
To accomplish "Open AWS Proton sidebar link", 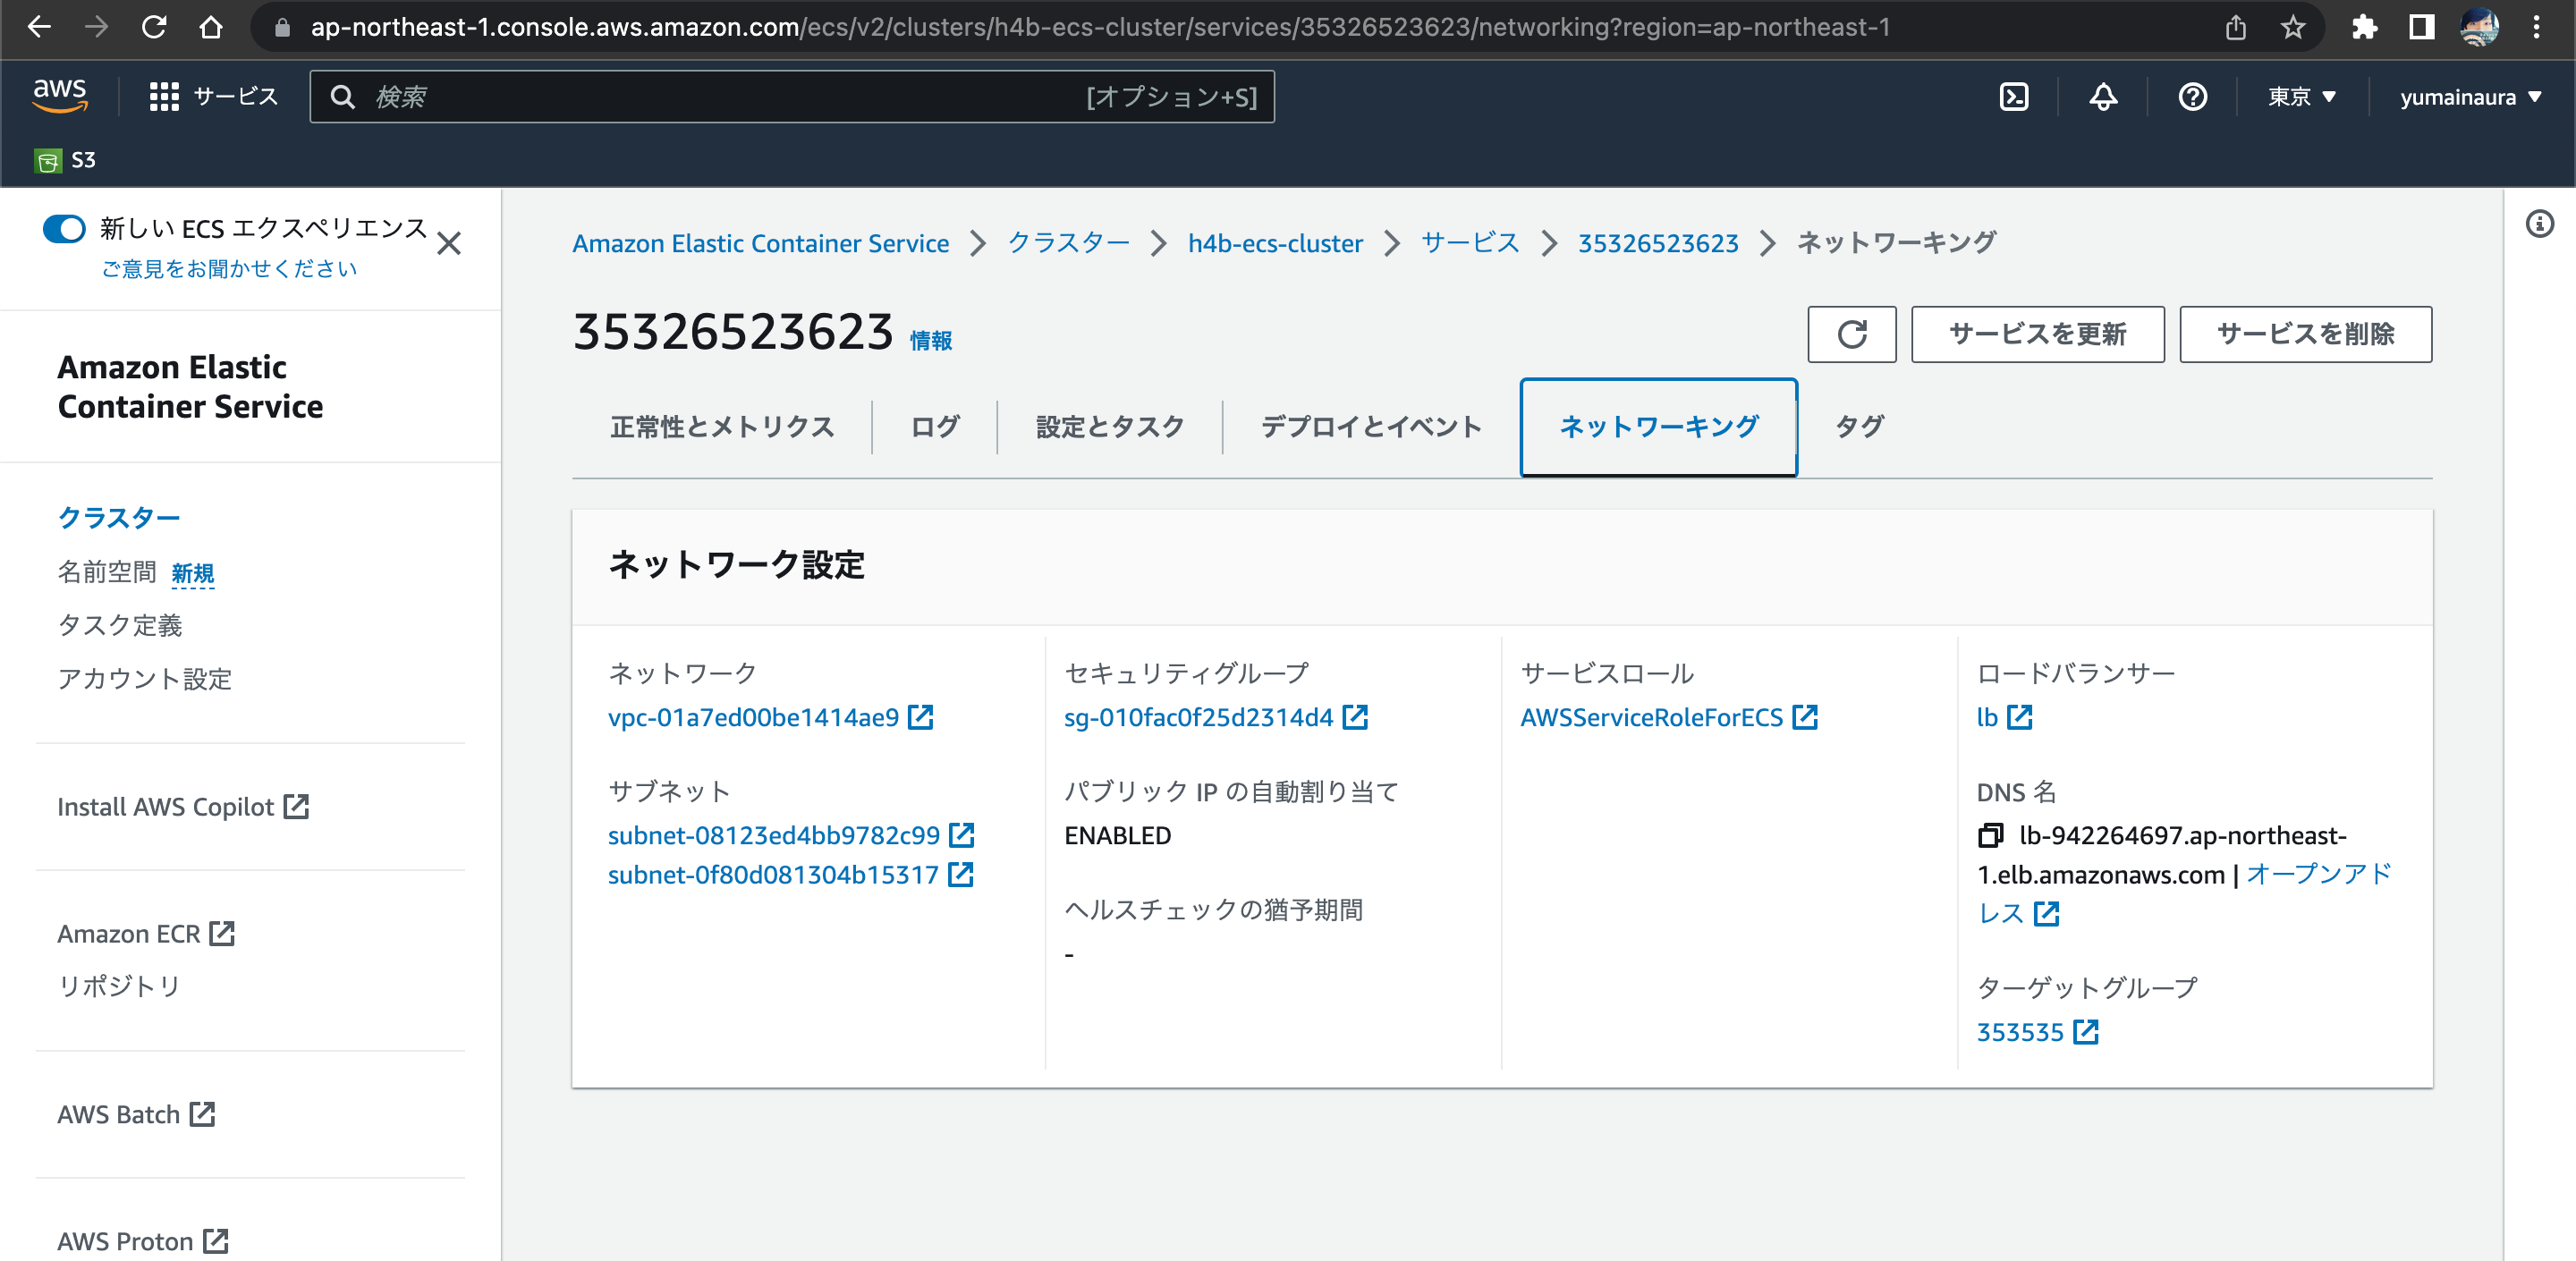I will click(x=143, y=1241).
